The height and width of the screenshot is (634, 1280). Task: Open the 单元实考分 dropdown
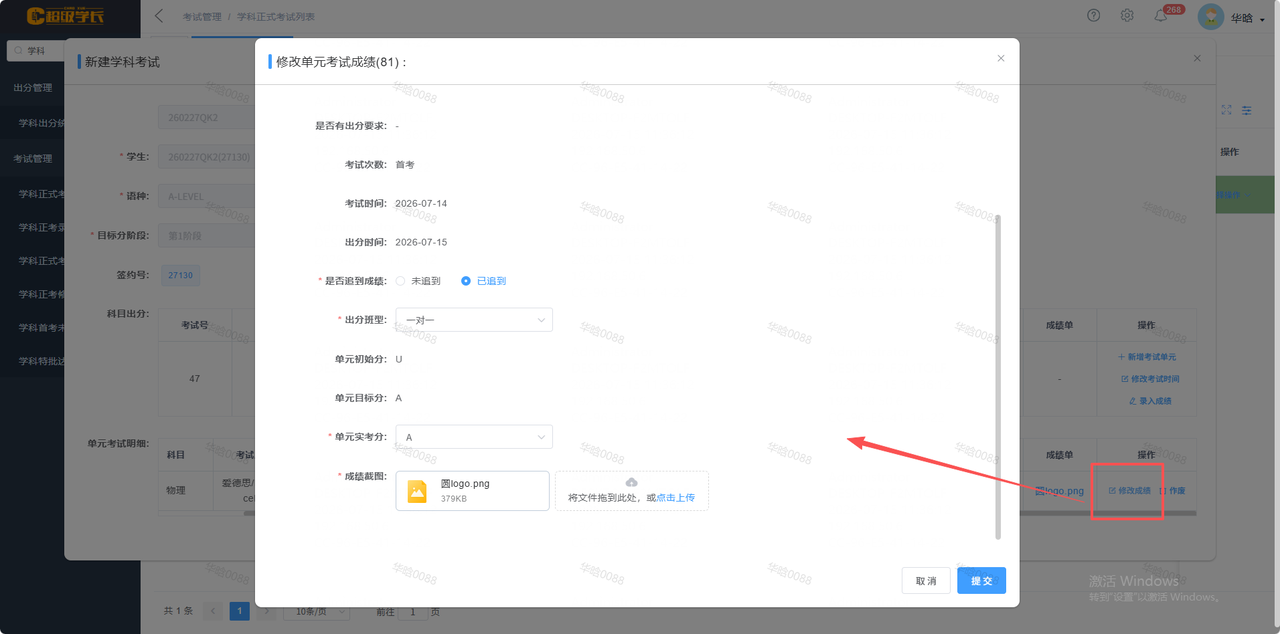(x=474, y=437)
